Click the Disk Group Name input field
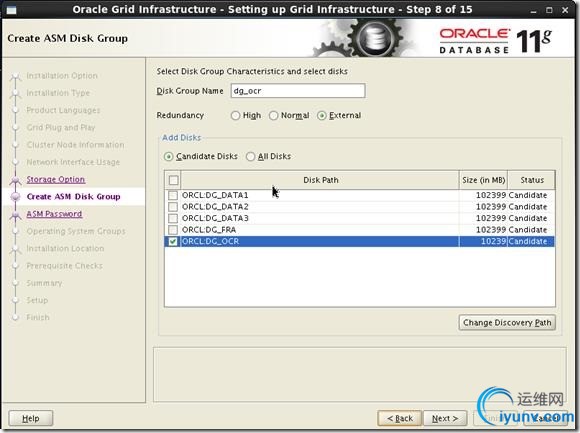Screen dimensions: 580x433 point(298,91)
